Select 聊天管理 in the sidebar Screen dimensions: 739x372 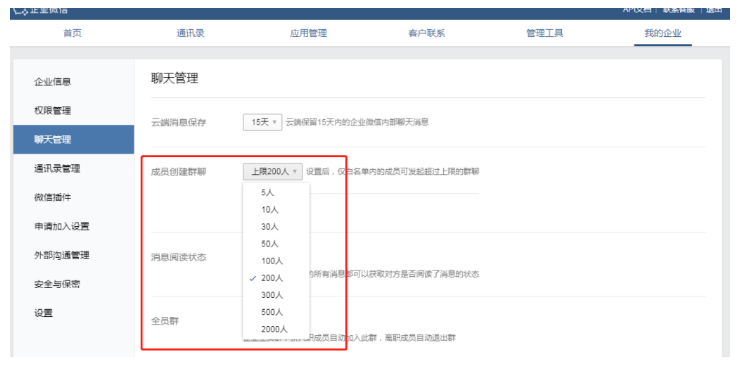tap(74, 140)
